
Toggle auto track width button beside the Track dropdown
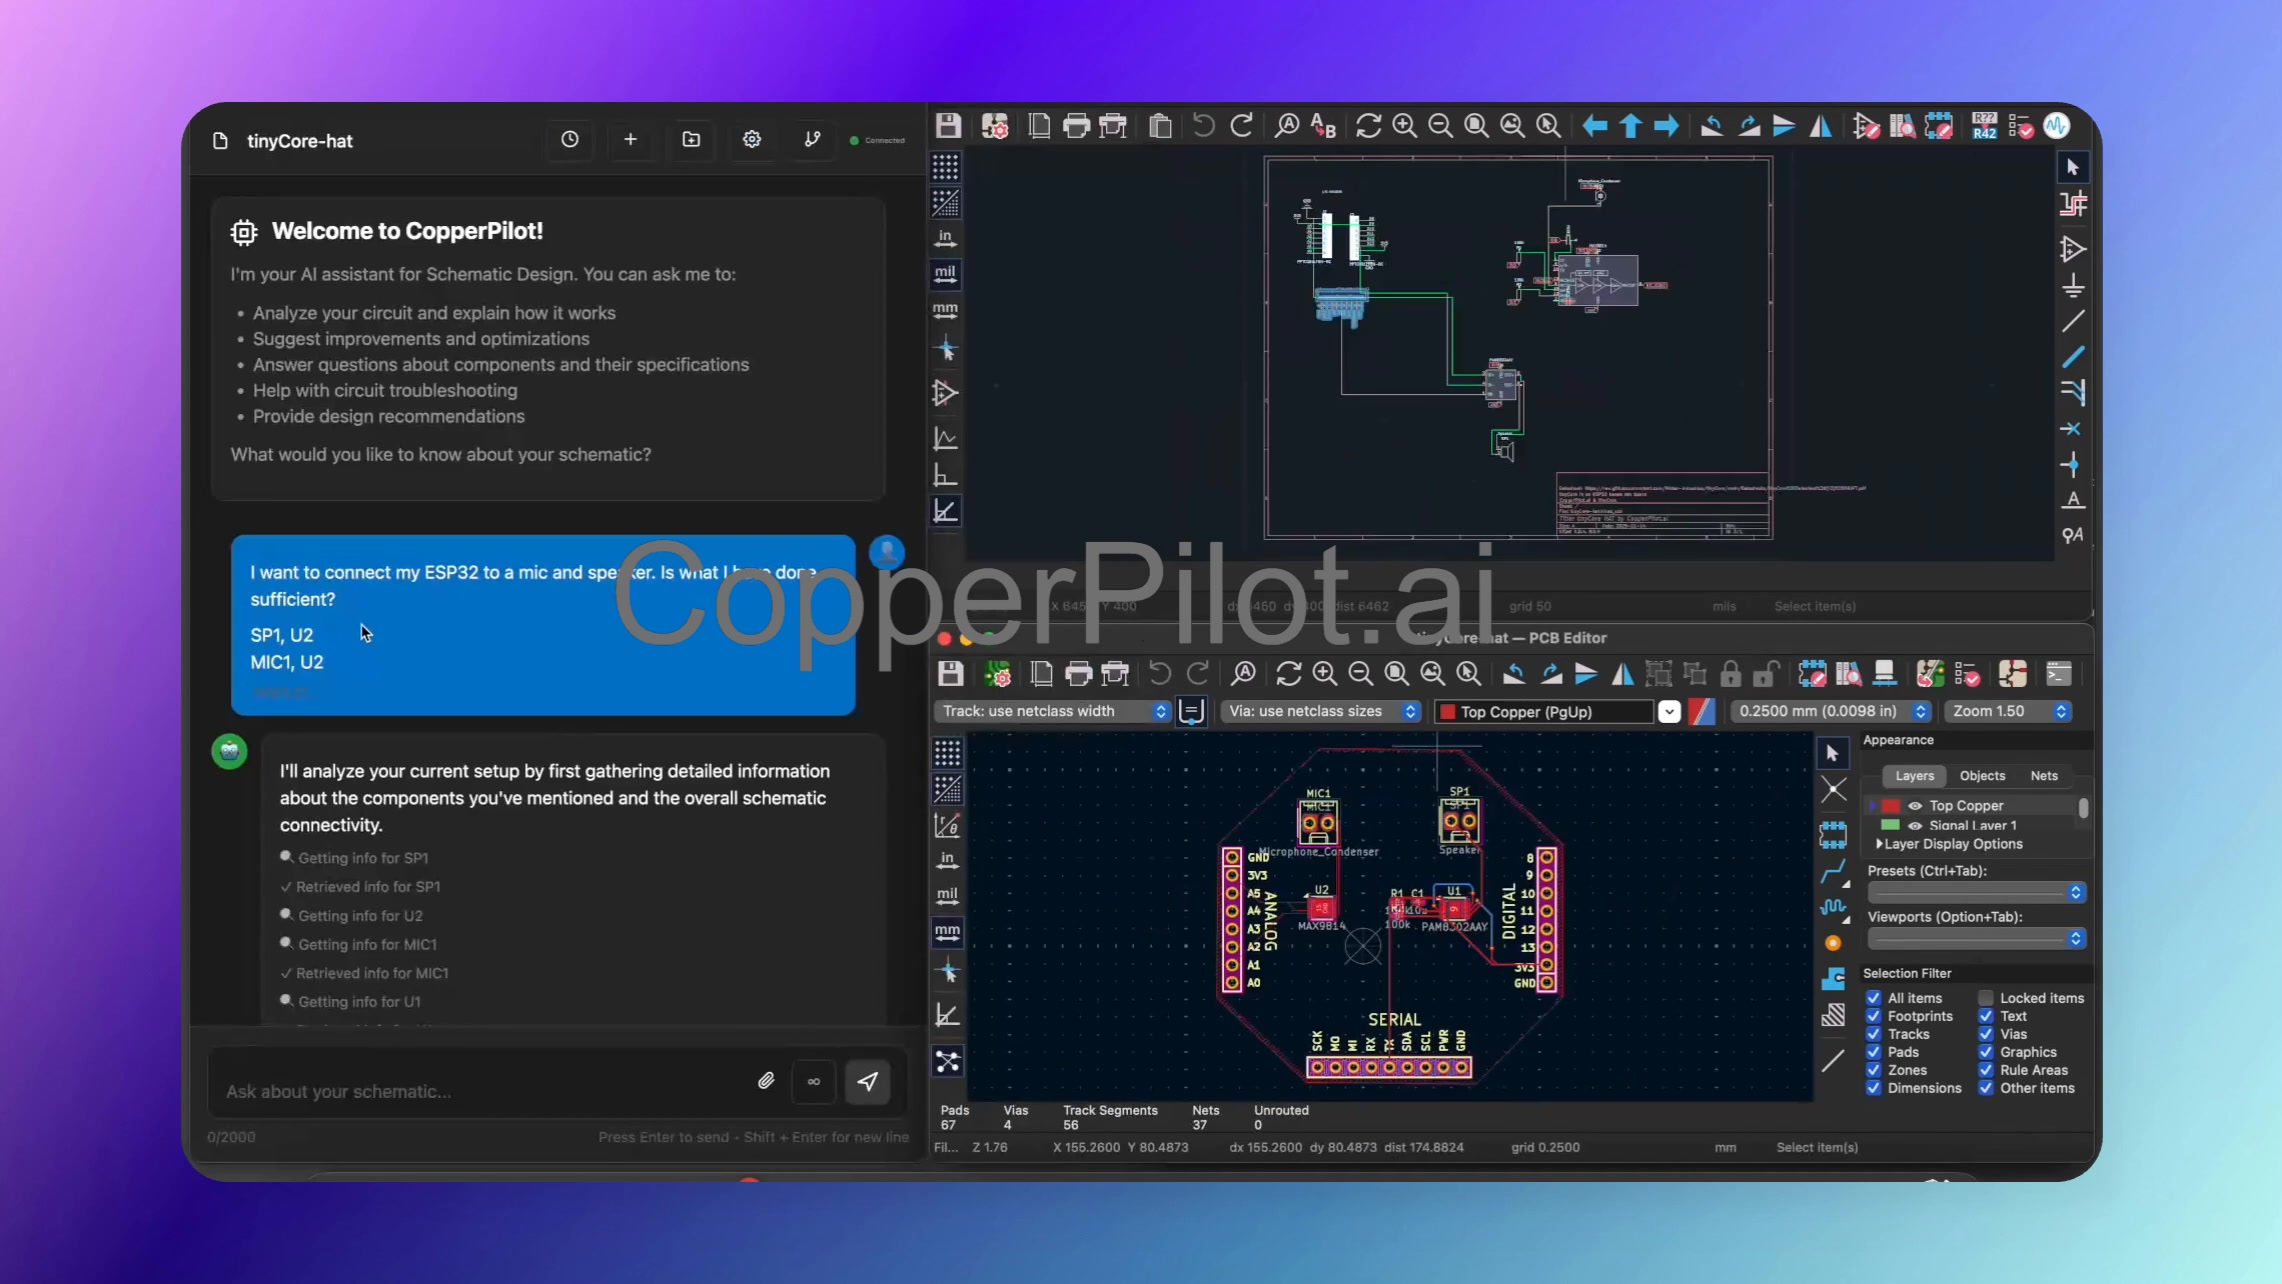pos(1191,711)
